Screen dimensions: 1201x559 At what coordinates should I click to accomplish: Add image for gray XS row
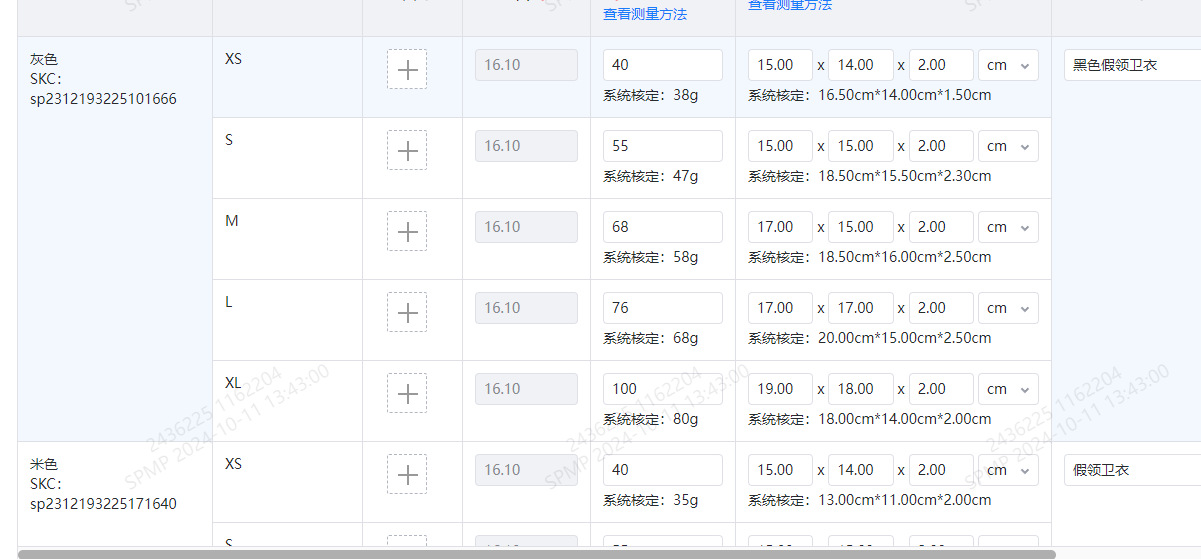click(407, 69)
